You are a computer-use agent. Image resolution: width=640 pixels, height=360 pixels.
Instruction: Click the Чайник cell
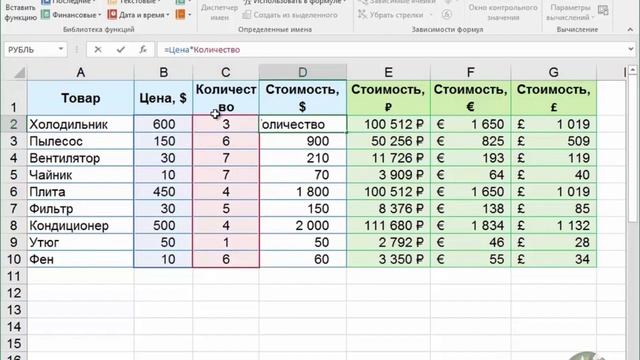80,175
